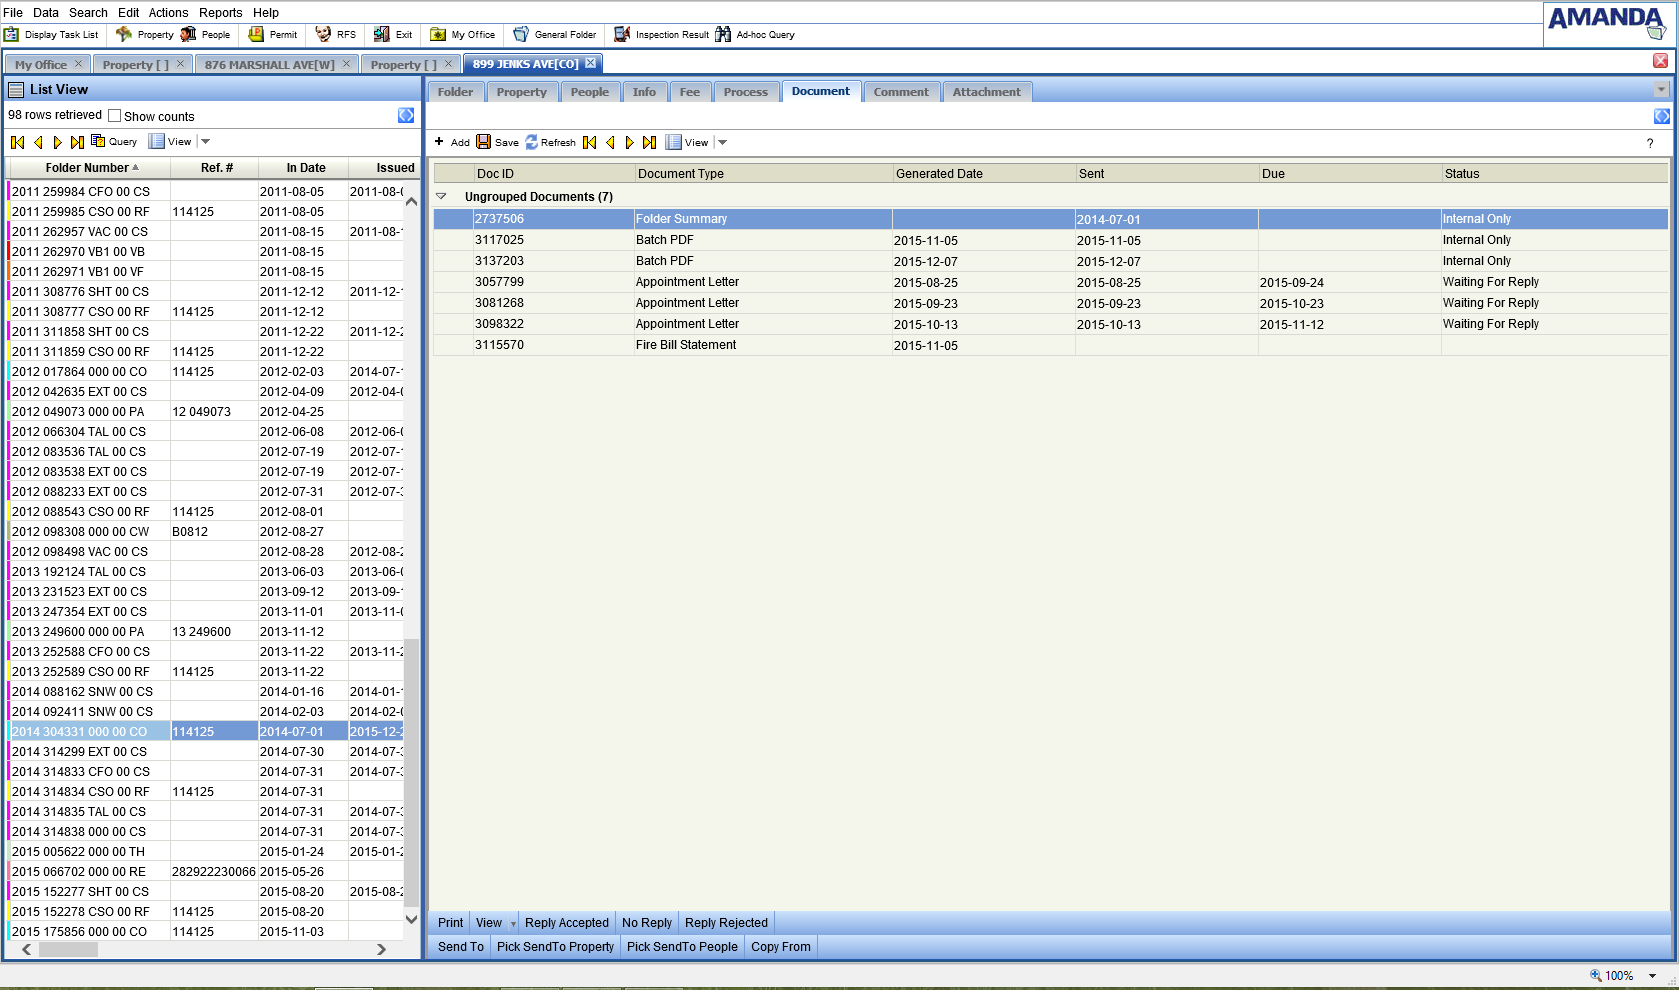Go to last document record
Screen dimensions: 1679x990
coord(649,142)
